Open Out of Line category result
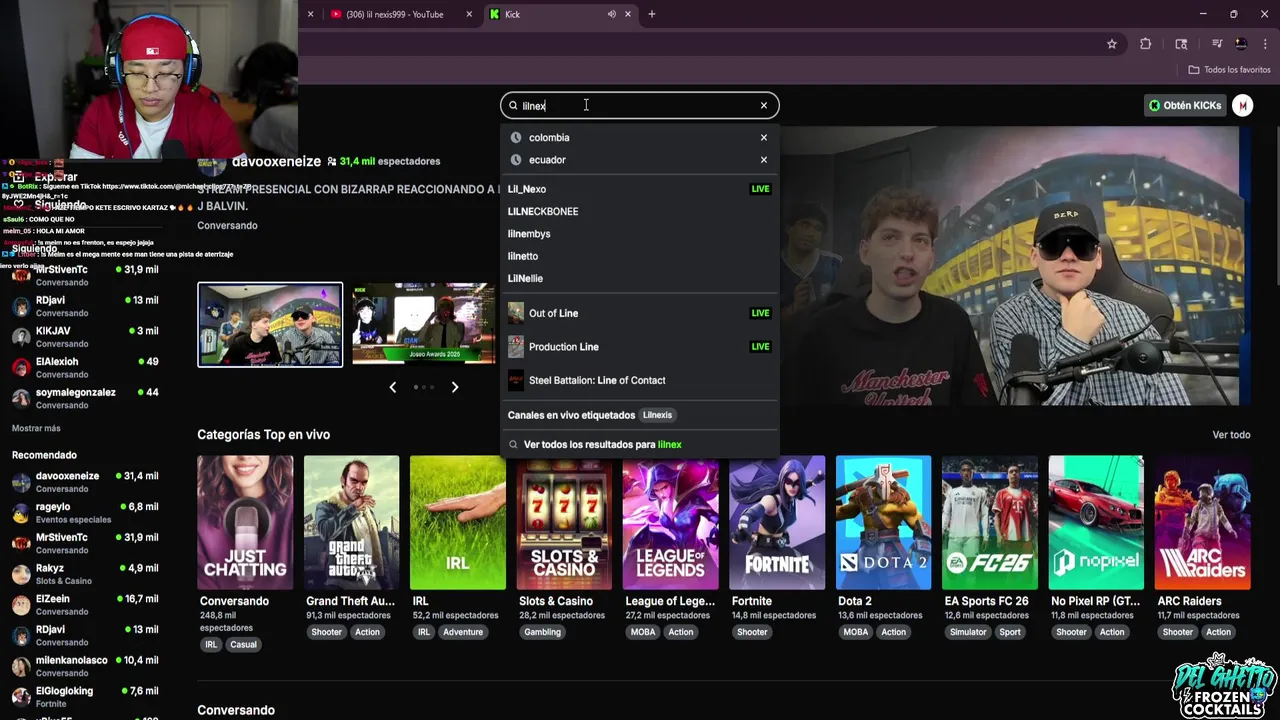Screen dimensions: 1280x720 (x=640, y=313)
